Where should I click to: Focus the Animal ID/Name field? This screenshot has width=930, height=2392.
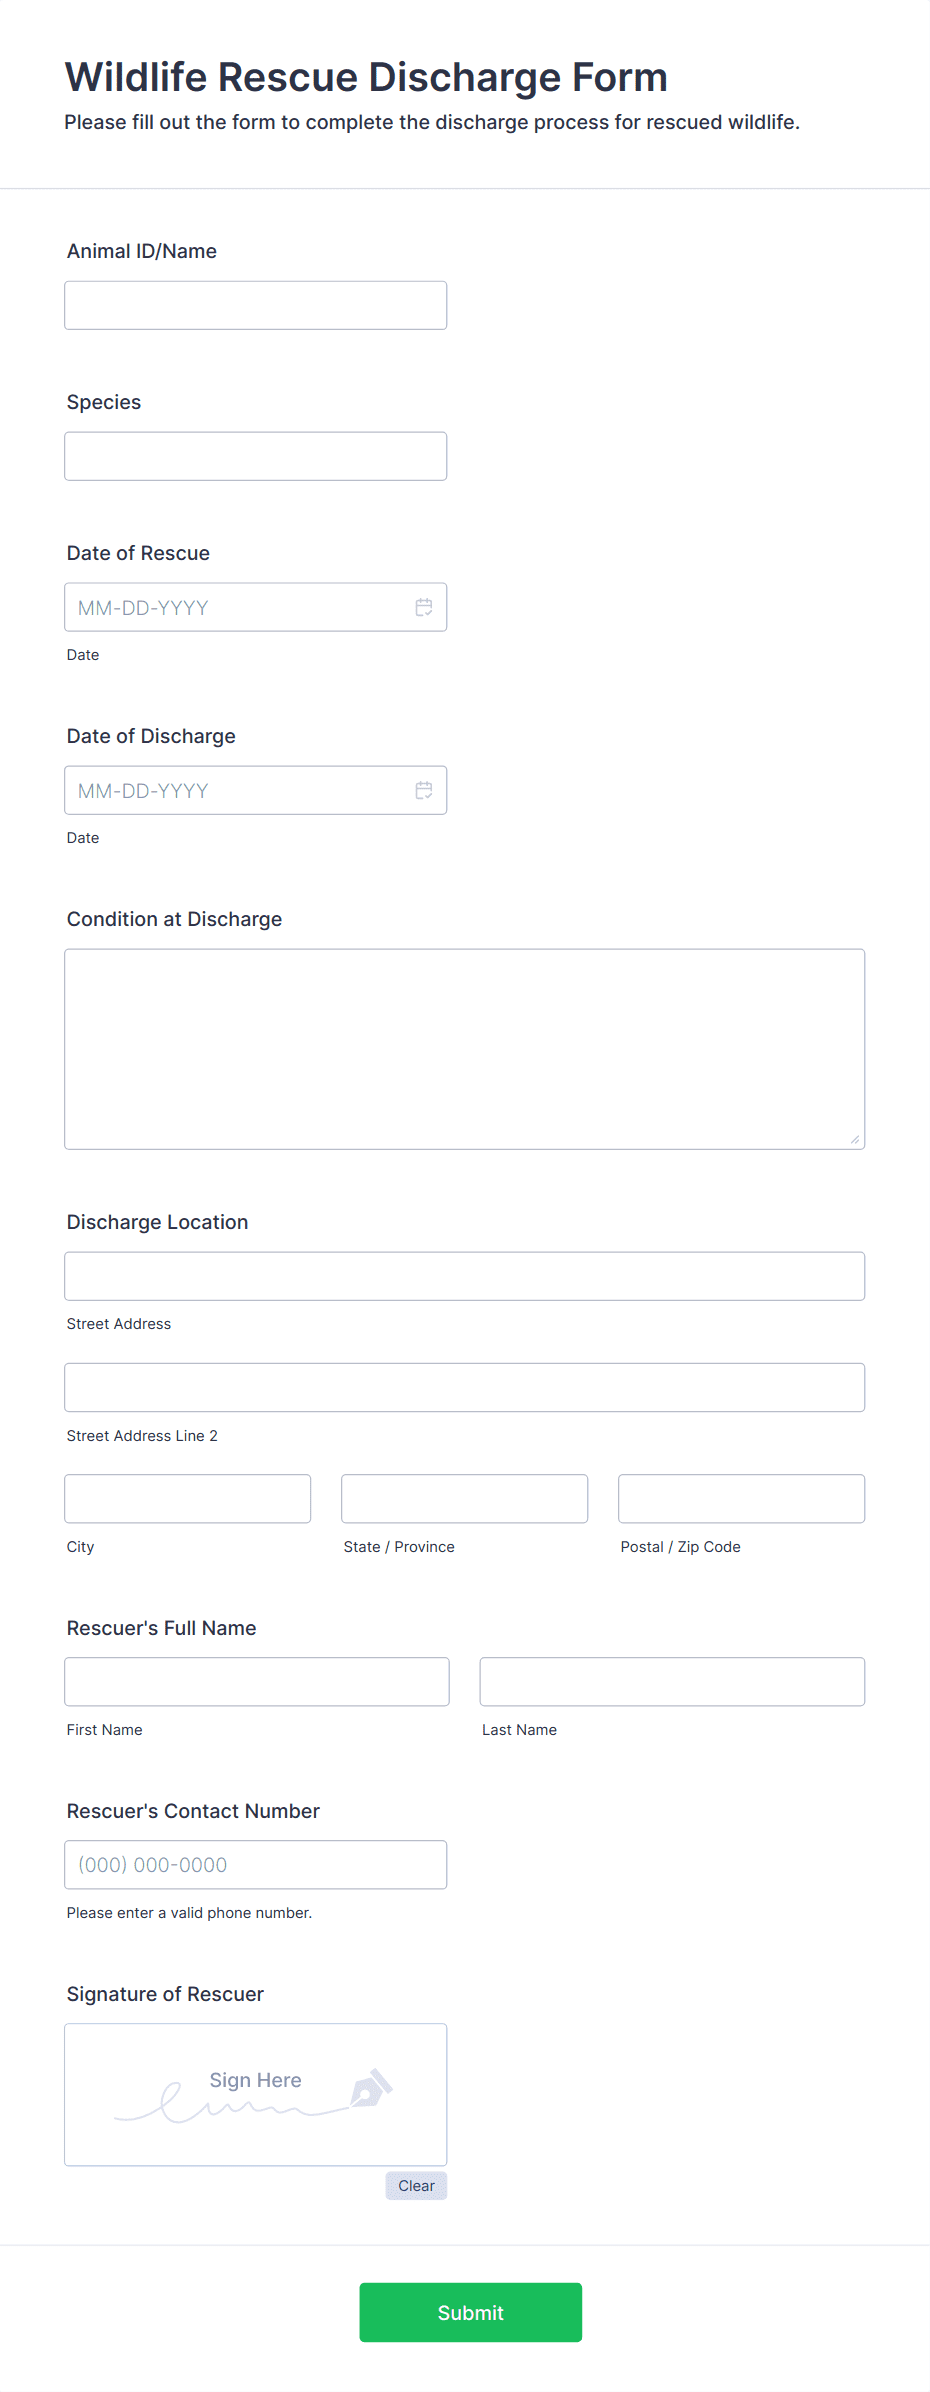pos(256,305)
